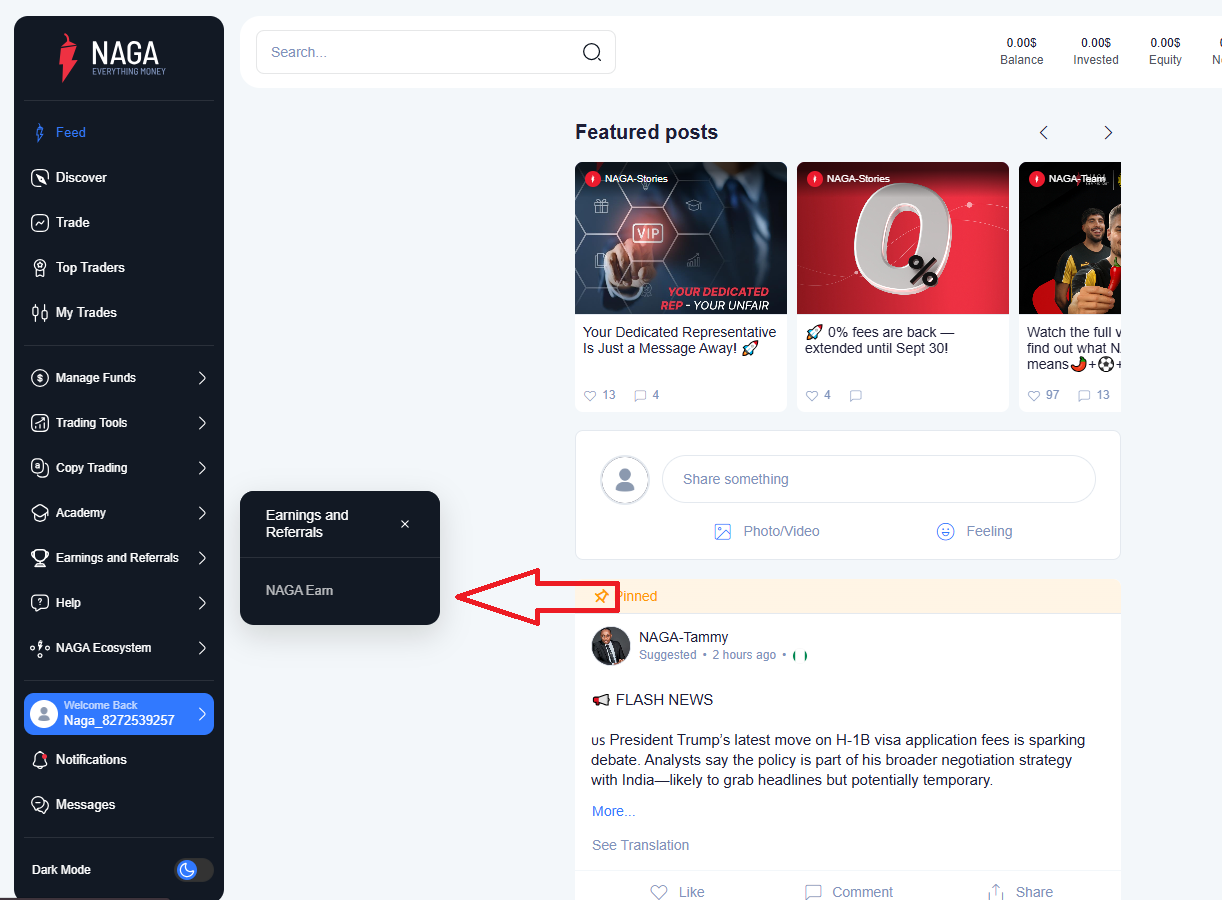The width and height of the screenshot is (1222, 900).
Task: Click NAGA-Tammy's avatar picture
Action: click(x=611, y=646)
